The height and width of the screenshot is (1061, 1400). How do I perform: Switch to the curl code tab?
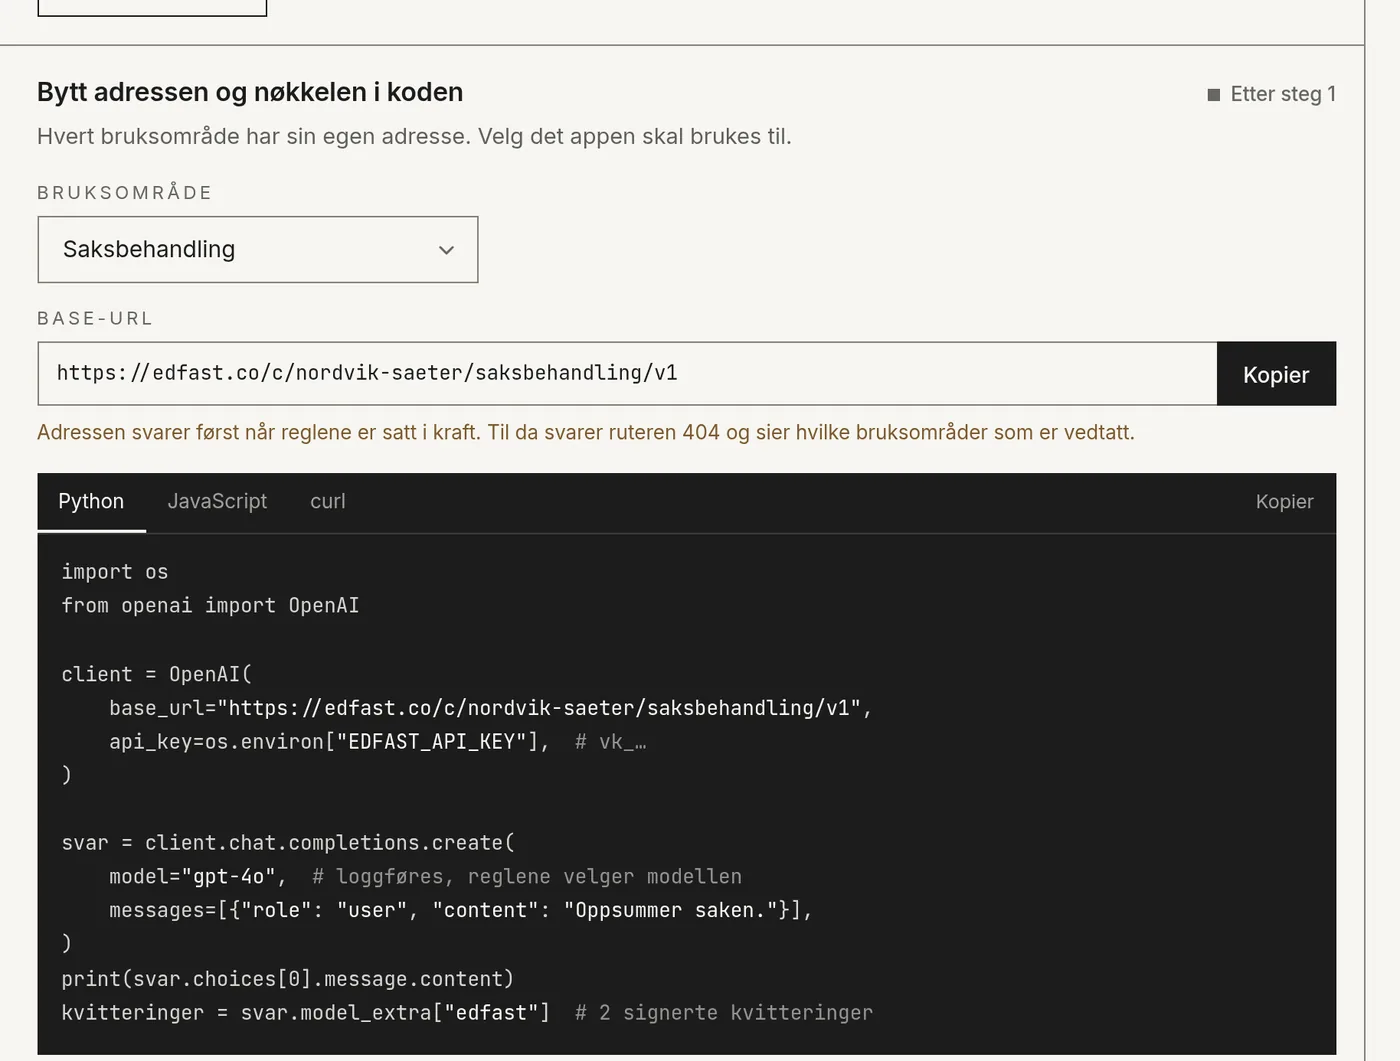pos(328,502)
